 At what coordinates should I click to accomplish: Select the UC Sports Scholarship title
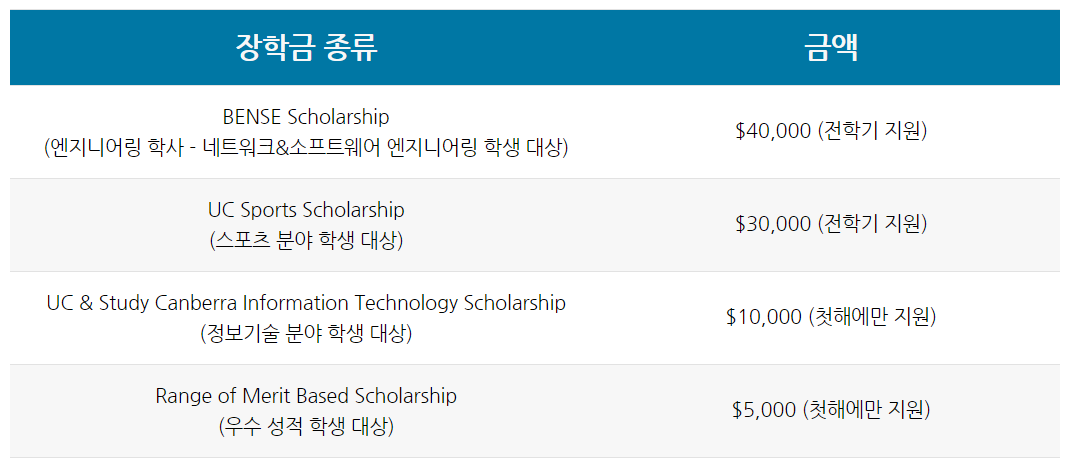tap(306, 210)
